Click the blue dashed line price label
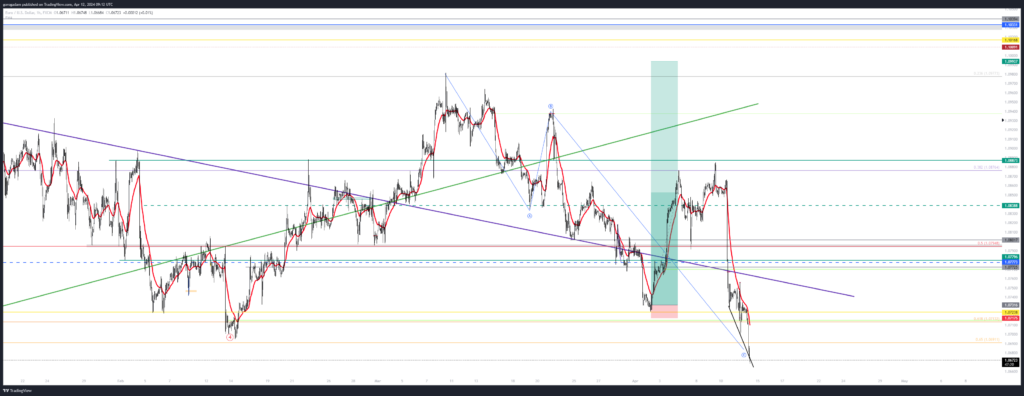Image resolution: width=1024 pixels, height=396 pixels. point(1010,262)
